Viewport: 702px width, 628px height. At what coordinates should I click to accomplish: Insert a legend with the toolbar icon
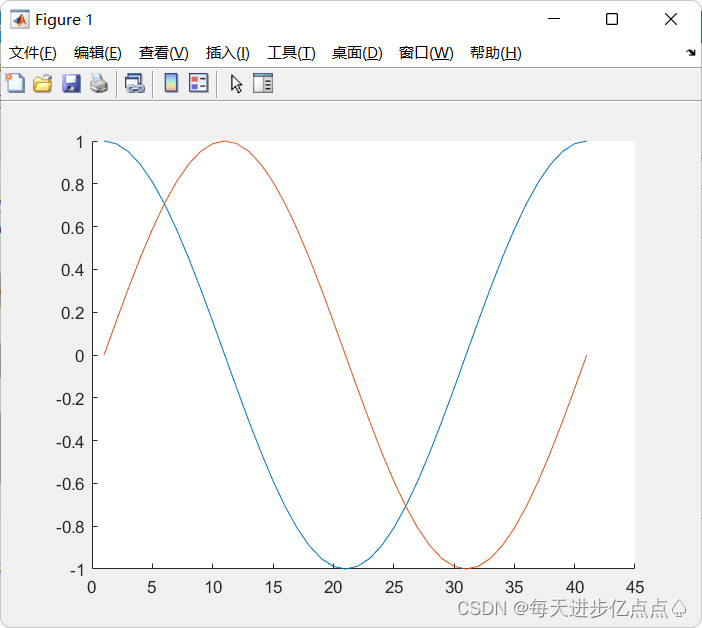click(x=198, y=83)
